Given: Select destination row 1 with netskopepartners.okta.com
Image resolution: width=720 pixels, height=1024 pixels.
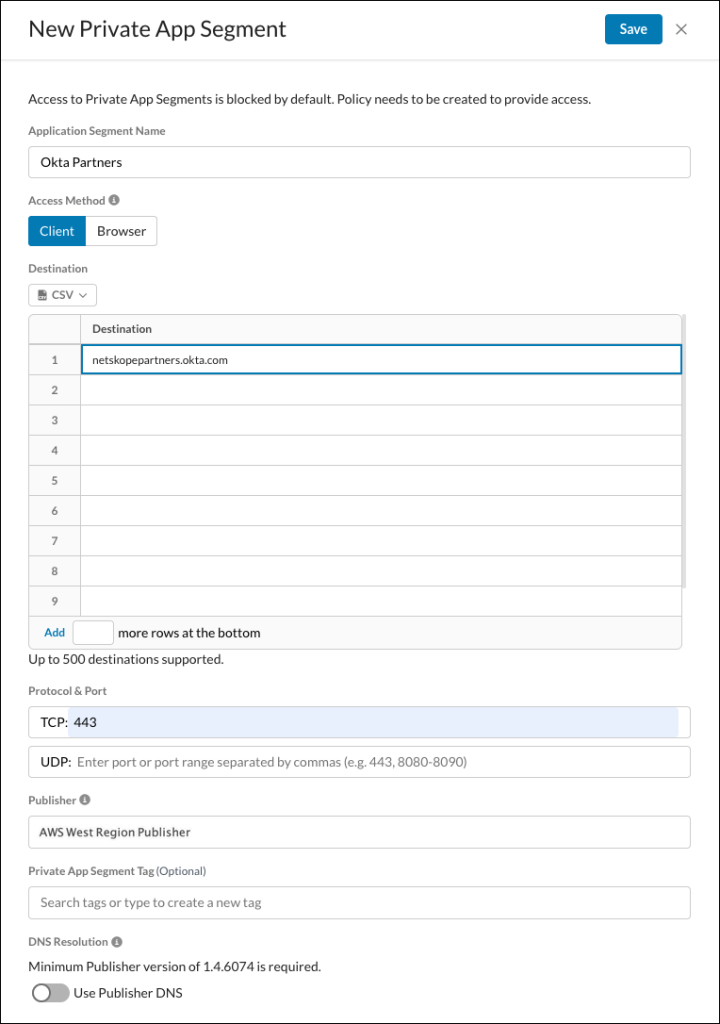Looking at the screenshot, I should coord(381,360).
